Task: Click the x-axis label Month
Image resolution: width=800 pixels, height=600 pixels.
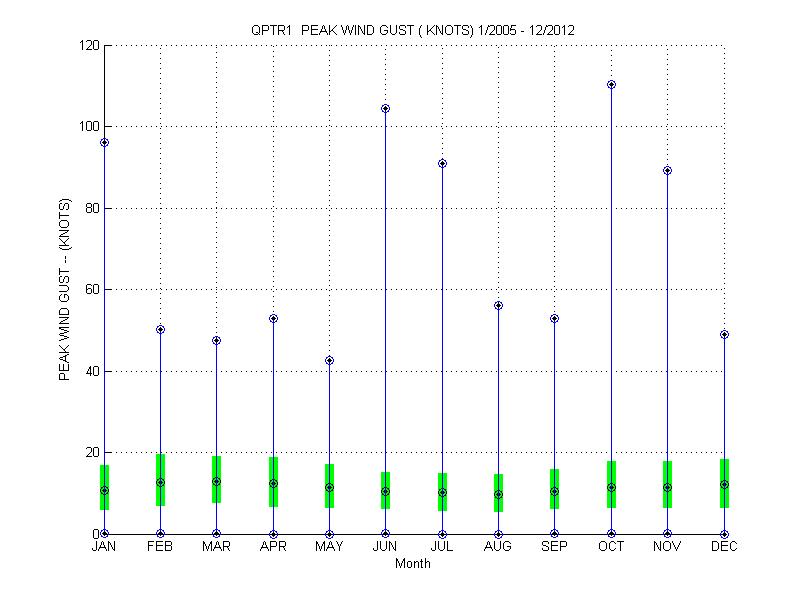Action: point(413,564)
